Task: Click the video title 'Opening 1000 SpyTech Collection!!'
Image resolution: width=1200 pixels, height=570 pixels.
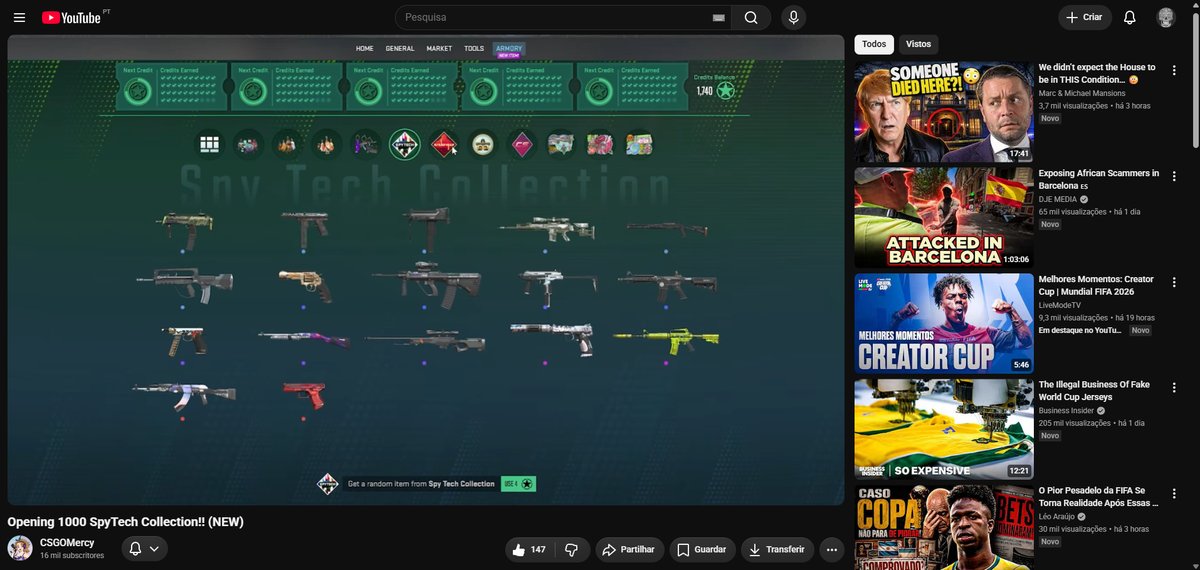Action: tap(126, 521)
